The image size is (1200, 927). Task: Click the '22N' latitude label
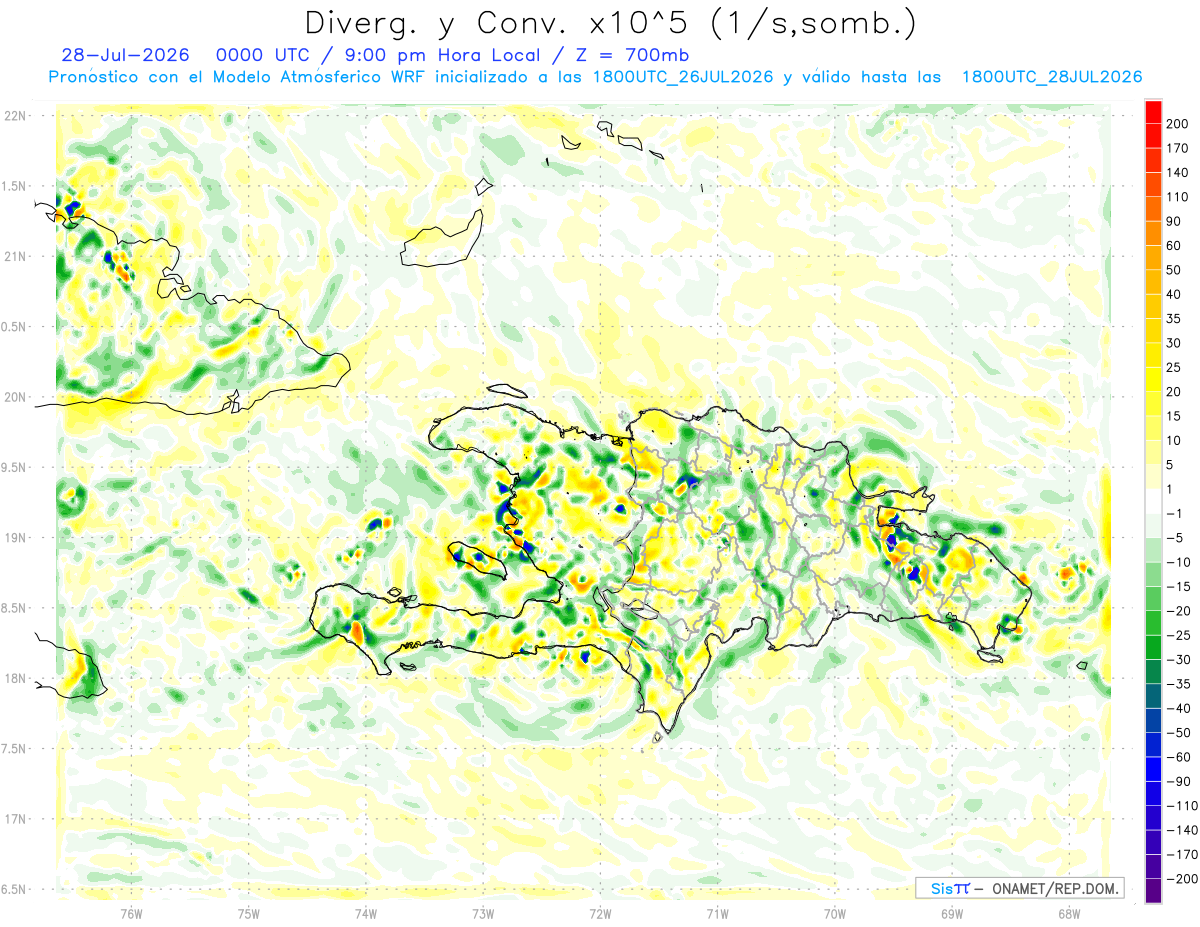click(x=15, y=116)
